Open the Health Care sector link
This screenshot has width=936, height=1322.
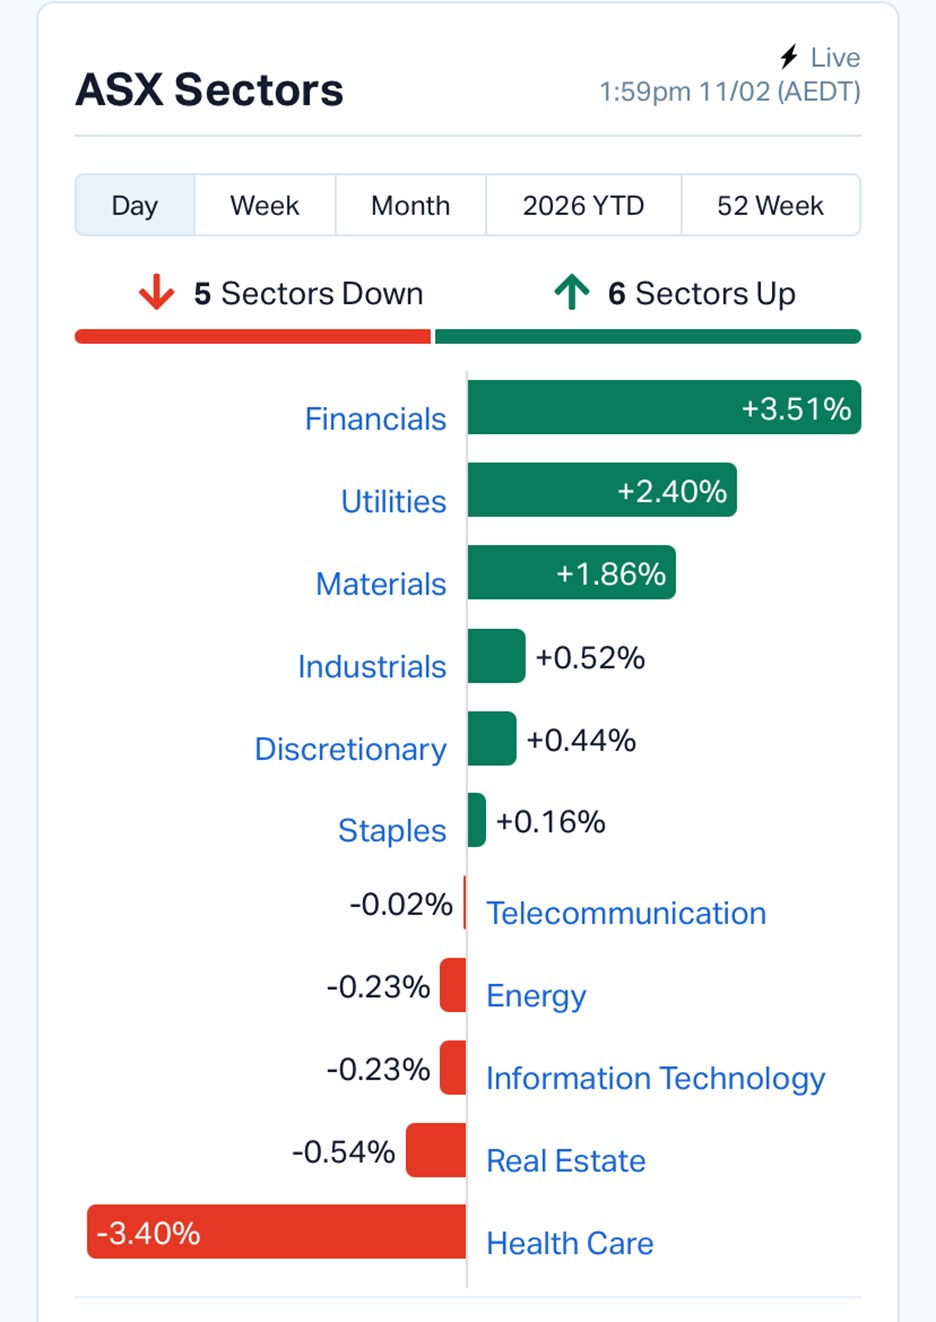tap(569, 1243)
